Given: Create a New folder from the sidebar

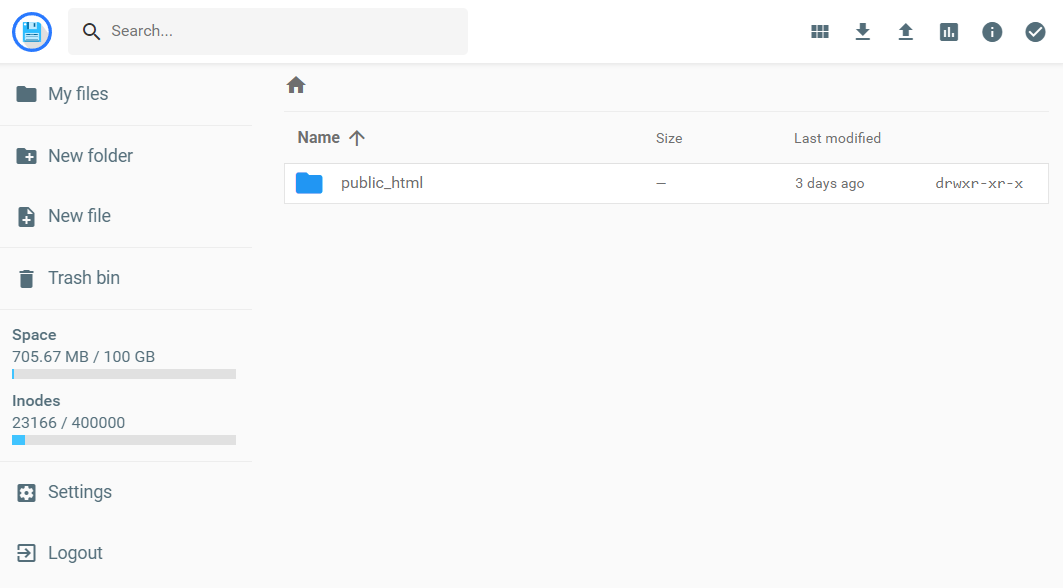Looking at the screenshot, I should 90,156.
